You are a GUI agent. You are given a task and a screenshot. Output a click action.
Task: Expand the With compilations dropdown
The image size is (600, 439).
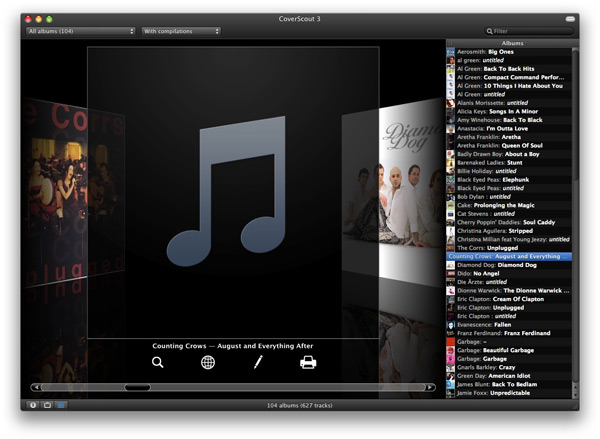click(x=181, y=31)
